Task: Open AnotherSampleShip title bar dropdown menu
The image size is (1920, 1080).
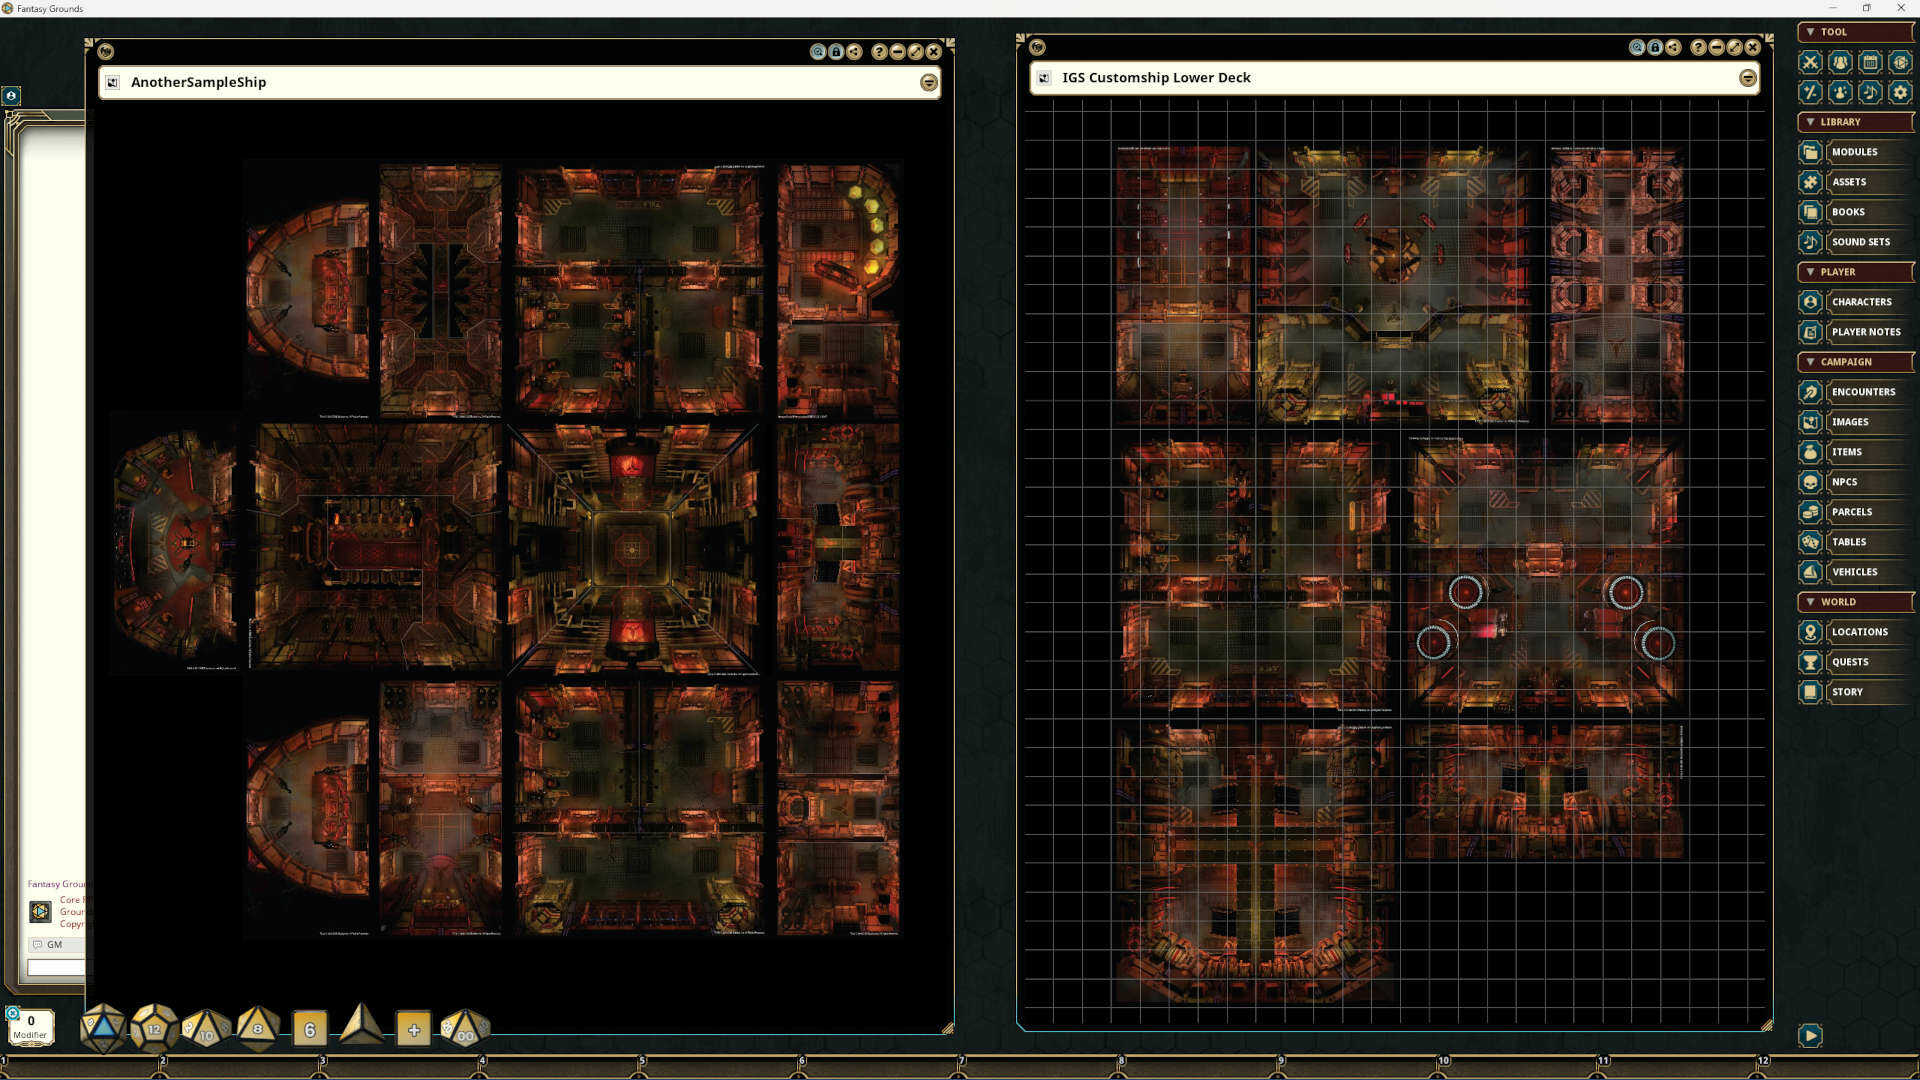Action: coord(929,83)
